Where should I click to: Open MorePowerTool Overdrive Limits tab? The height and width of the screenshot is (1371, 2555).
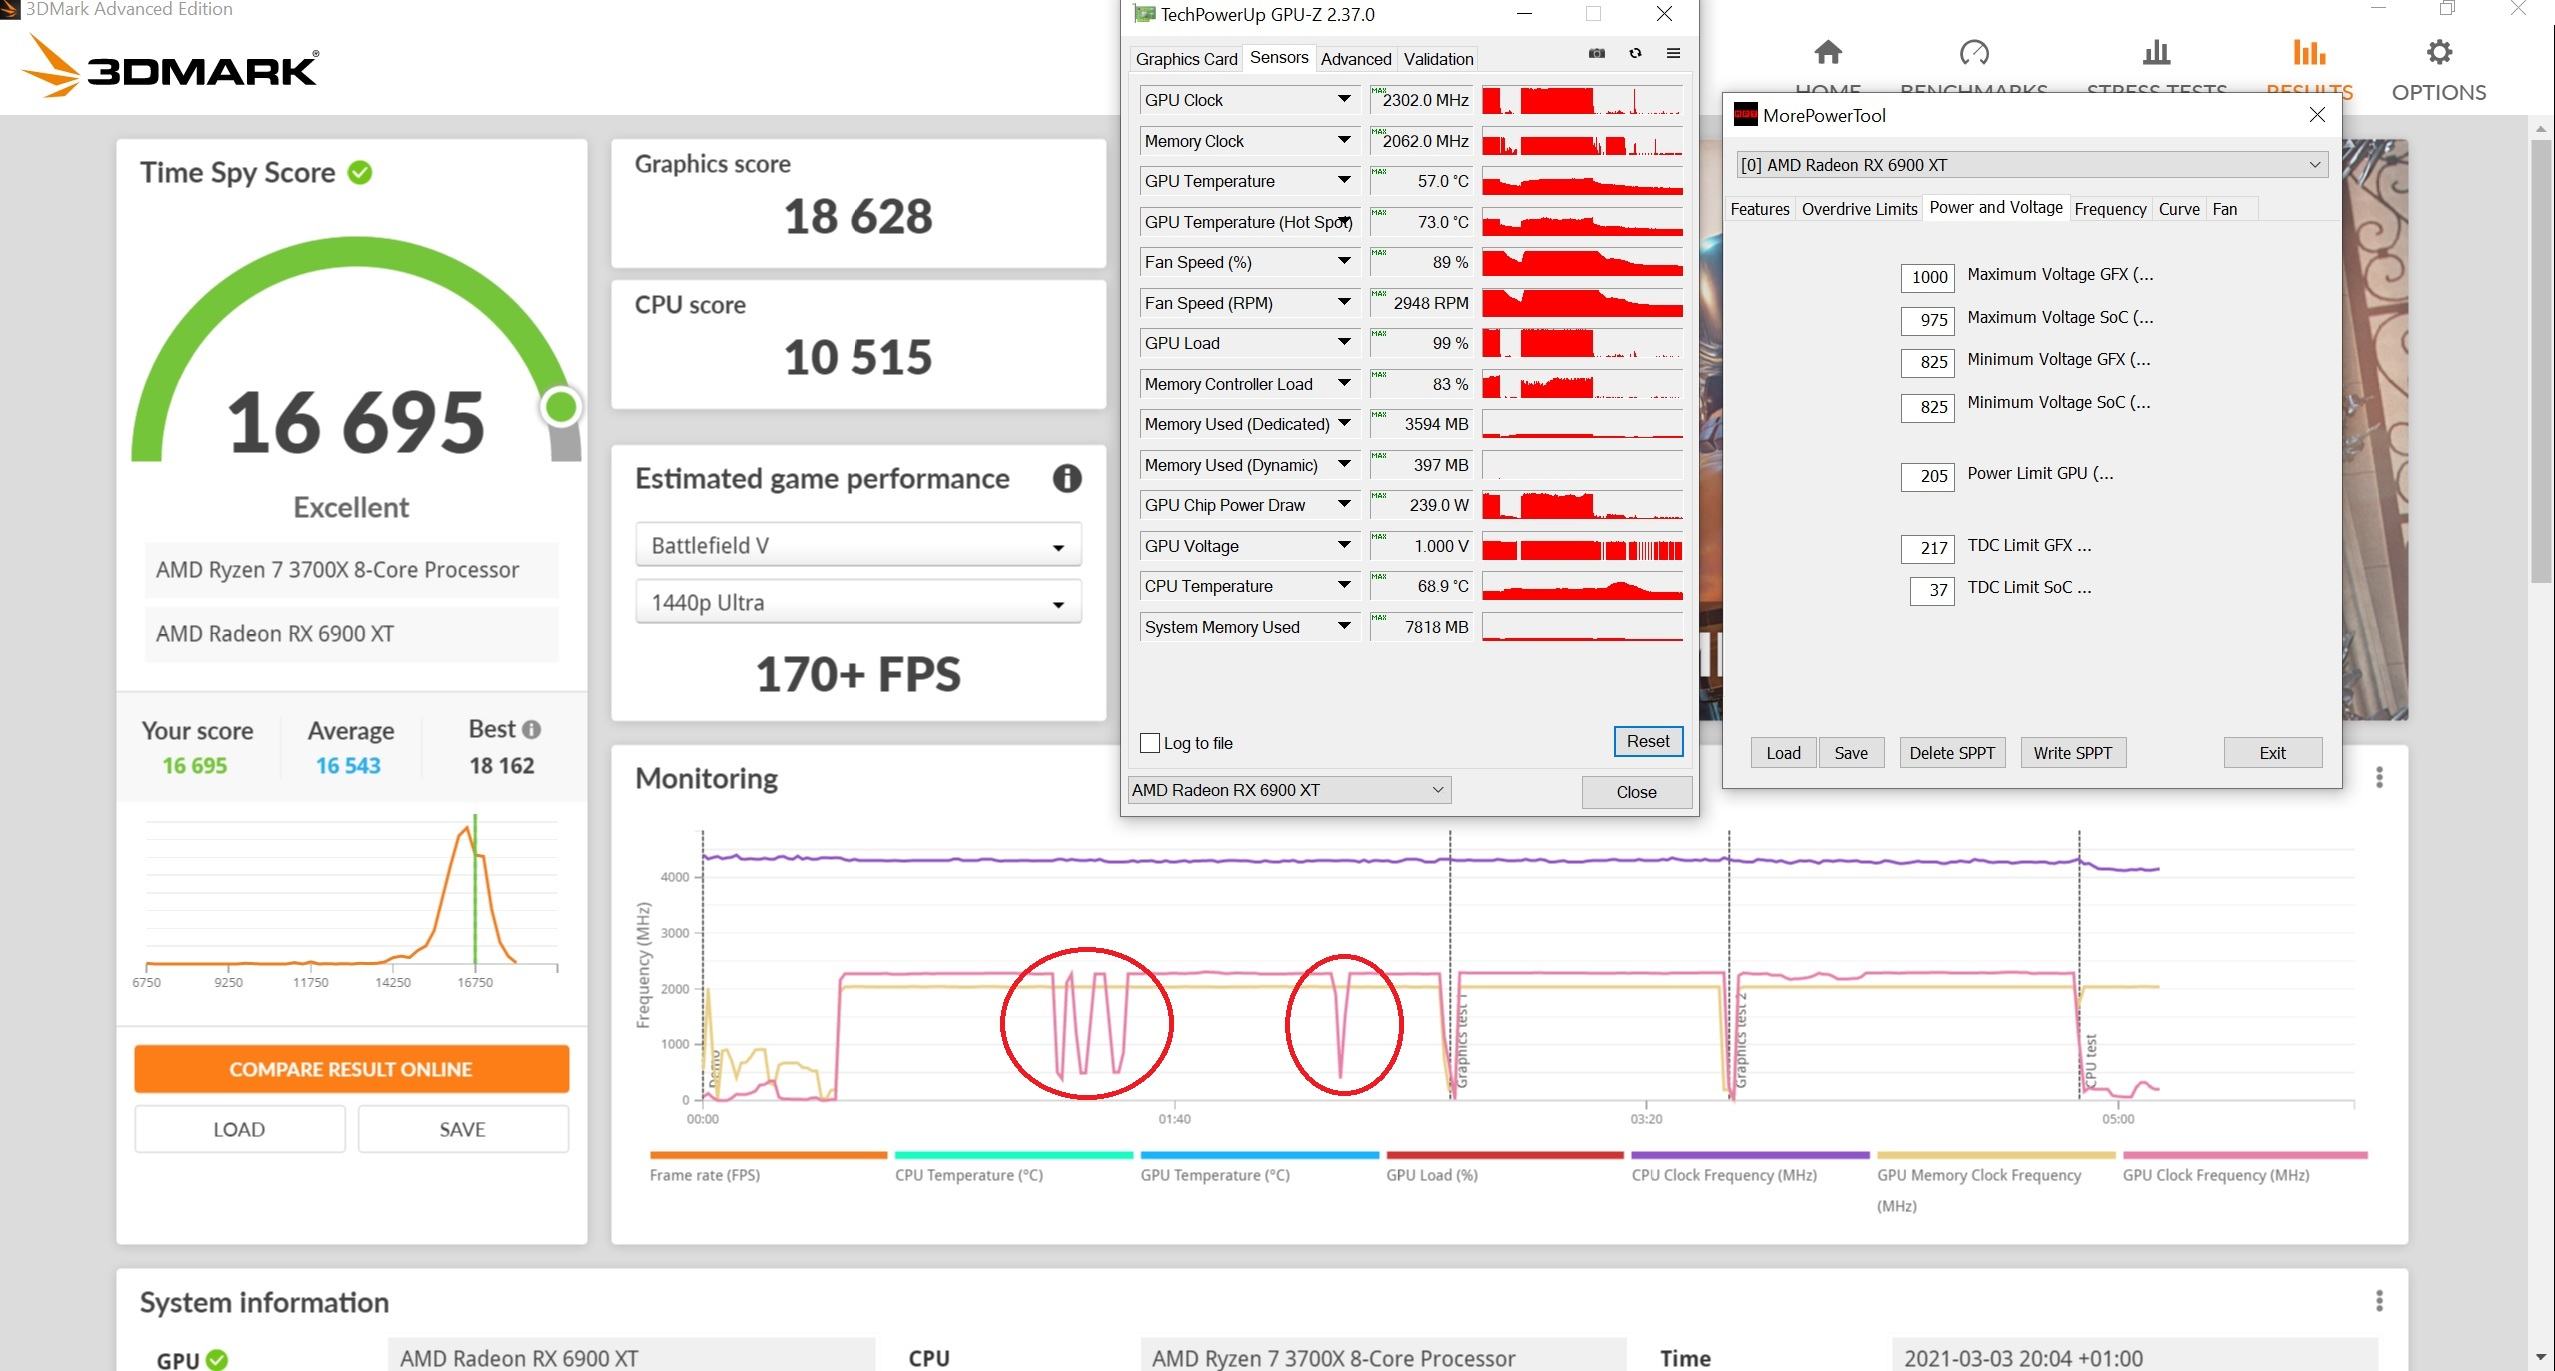pos(1859,209)
